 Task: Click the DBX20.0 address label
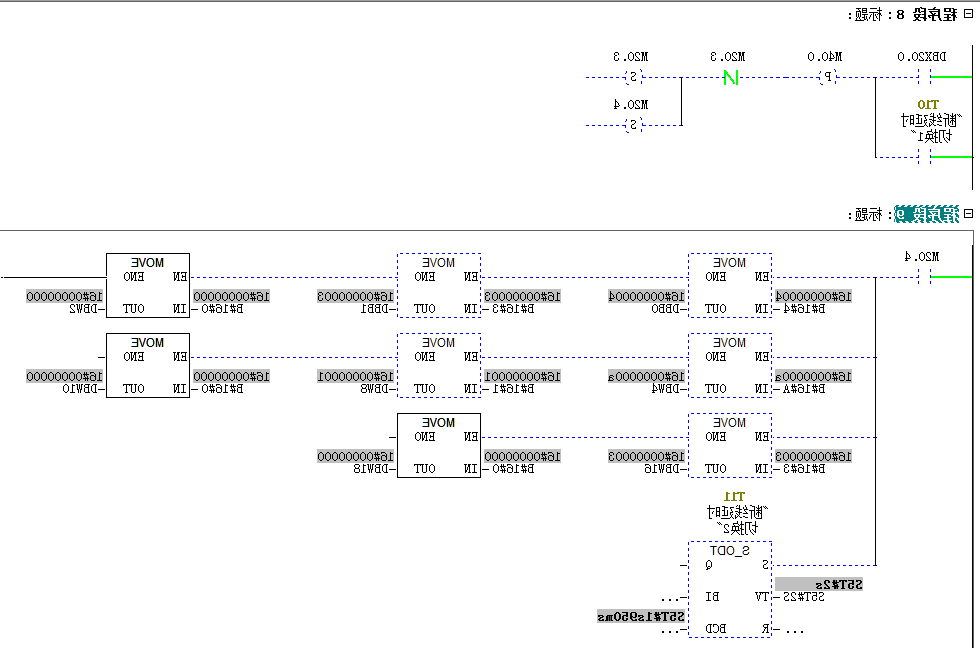[922, 57]
